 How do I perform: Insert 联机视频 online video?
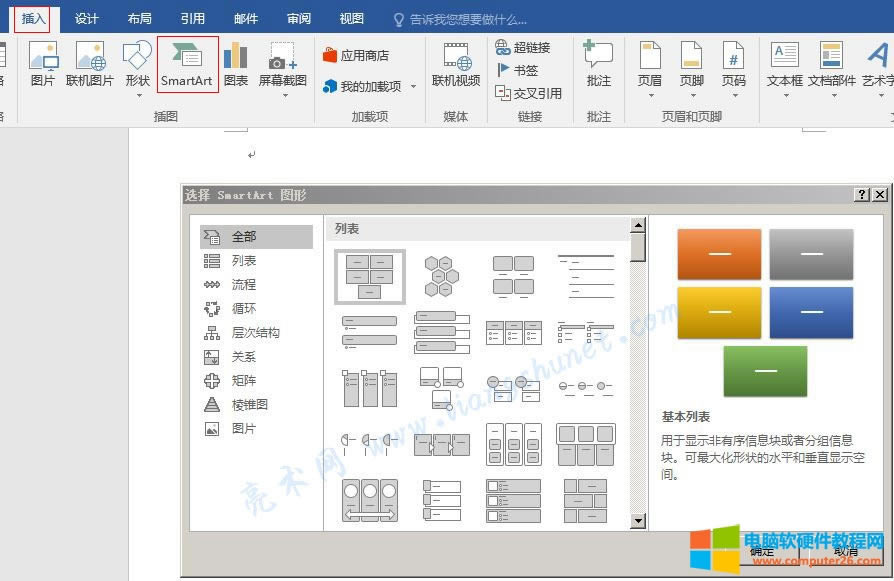pos(456,65)
